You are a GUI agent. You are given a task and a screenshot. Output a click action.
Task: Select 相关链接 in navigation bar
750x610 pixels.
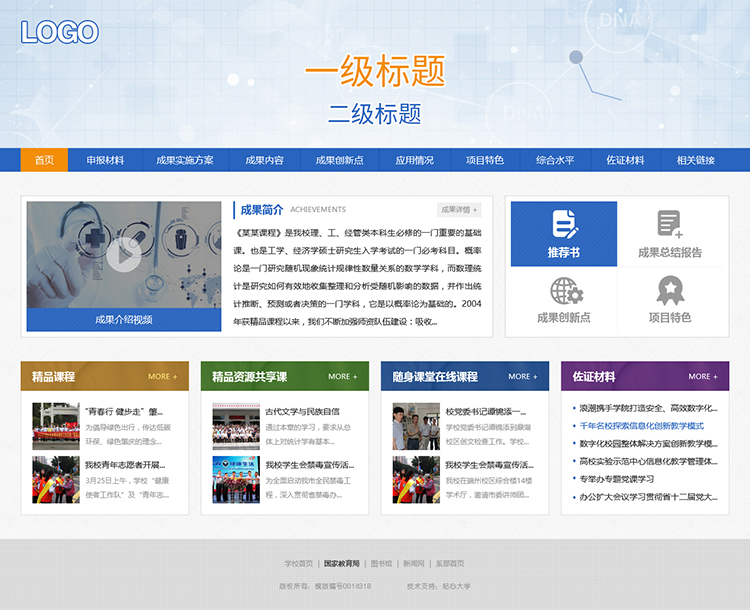pyautogui.click(x=695, y=160)
